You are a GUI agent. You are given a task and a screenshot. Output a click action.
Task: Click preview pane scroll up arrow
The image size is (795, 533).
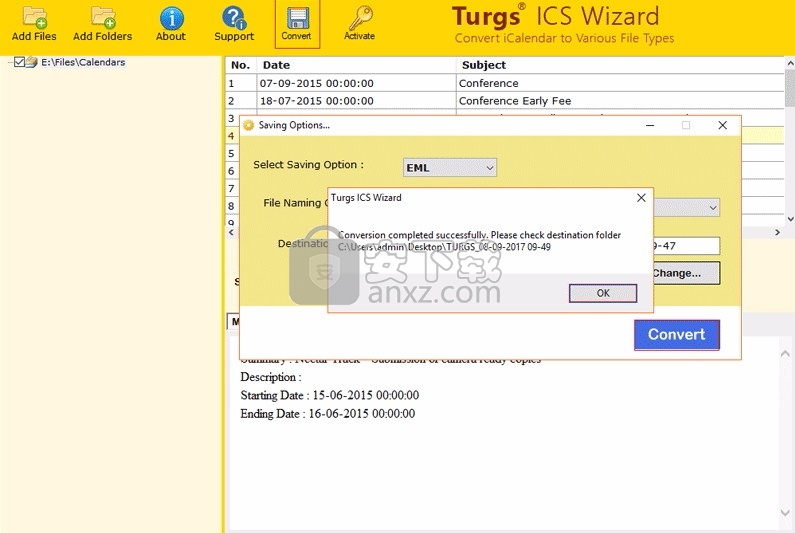click(x=785, y=353)
